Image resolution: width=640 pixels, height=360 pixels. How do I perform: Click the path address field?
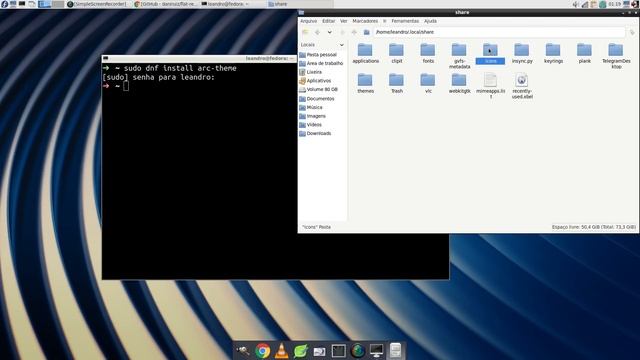tap(499, 32)
